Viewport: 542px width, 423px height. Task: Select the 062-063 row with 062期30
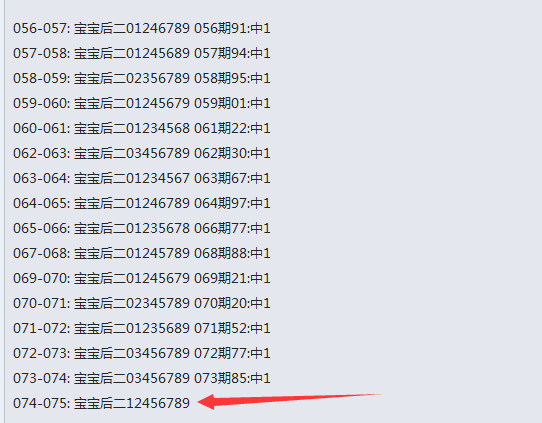click(142, 153)
